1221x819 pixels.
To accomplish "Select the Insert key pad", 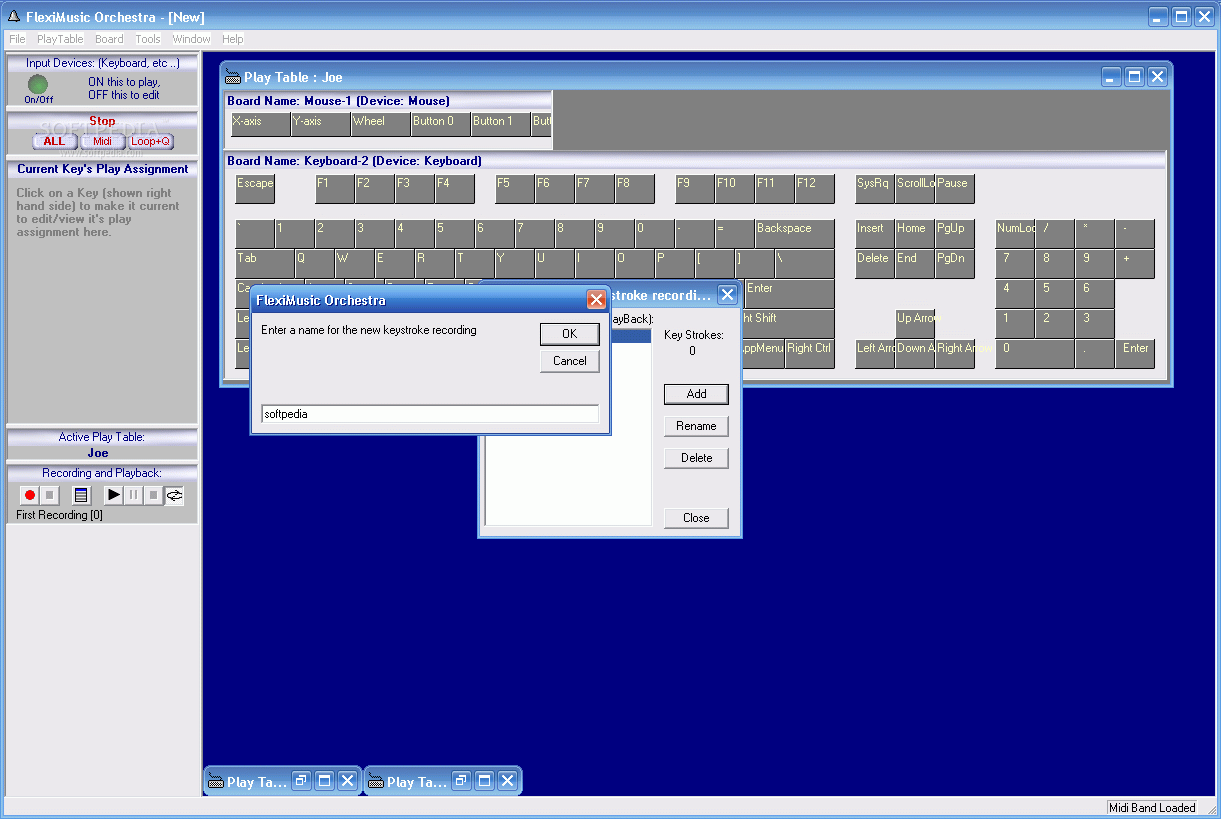I will coord(875,234).
